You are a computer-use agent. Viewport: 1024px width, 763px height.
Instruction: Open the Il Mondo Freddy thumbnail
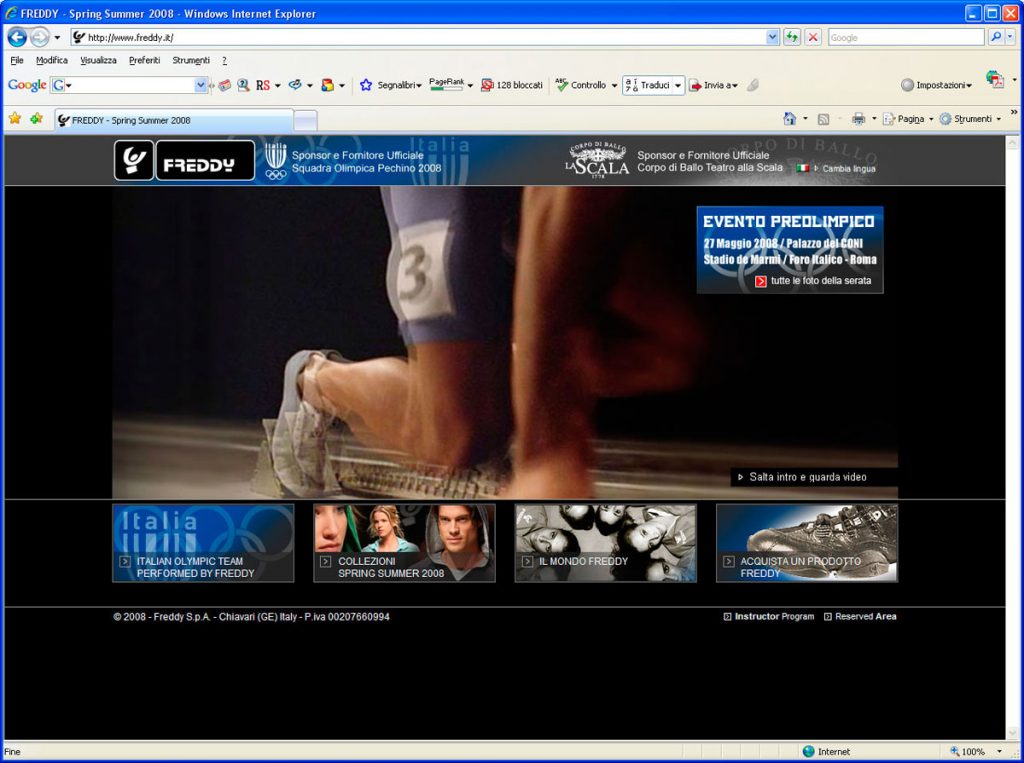point(605,543)
